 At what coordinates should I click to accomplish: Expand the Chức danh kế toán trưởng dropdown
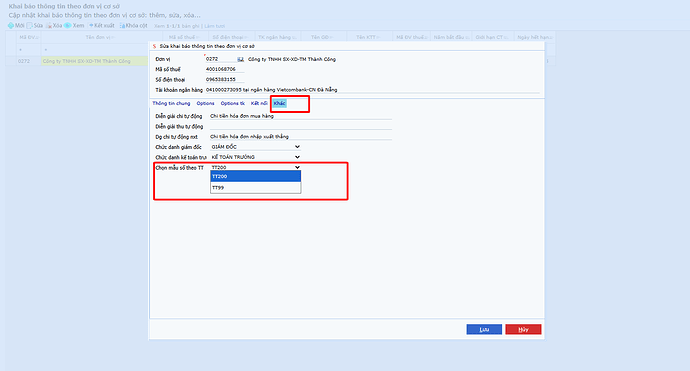(255, 157)
